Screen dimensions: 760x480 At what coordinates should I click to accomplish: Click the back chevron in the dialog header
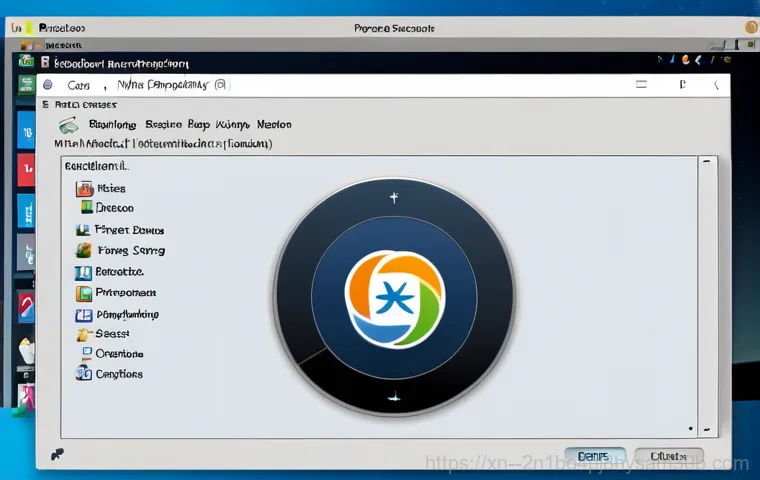coord(716,85)
